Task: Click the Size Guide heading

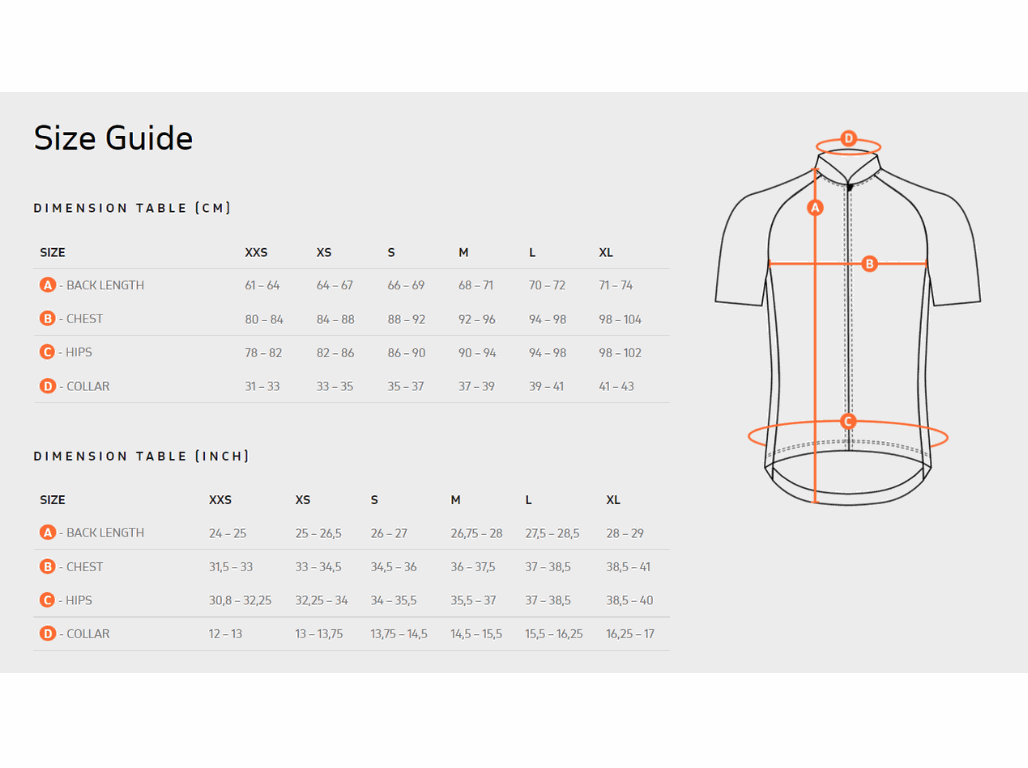Action: 113,138
